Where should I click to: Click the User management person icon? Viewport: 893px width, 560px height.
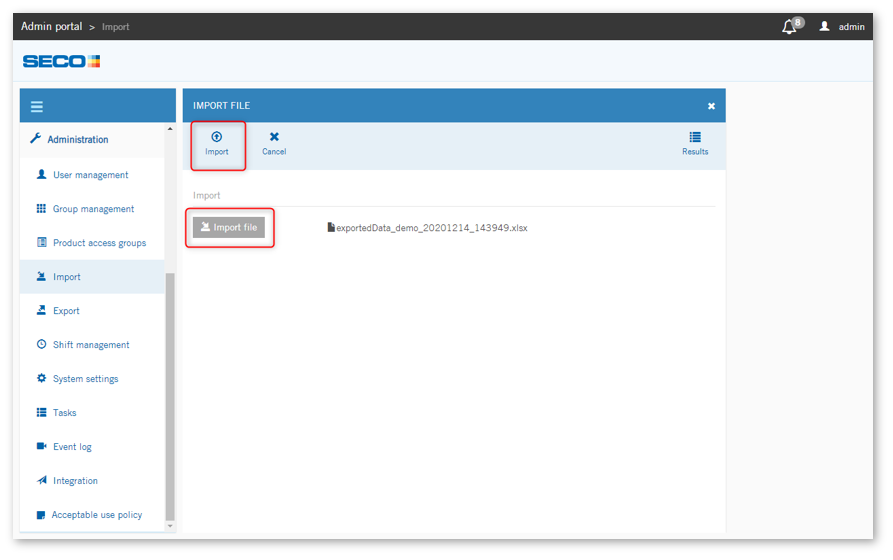pos(42,174)
